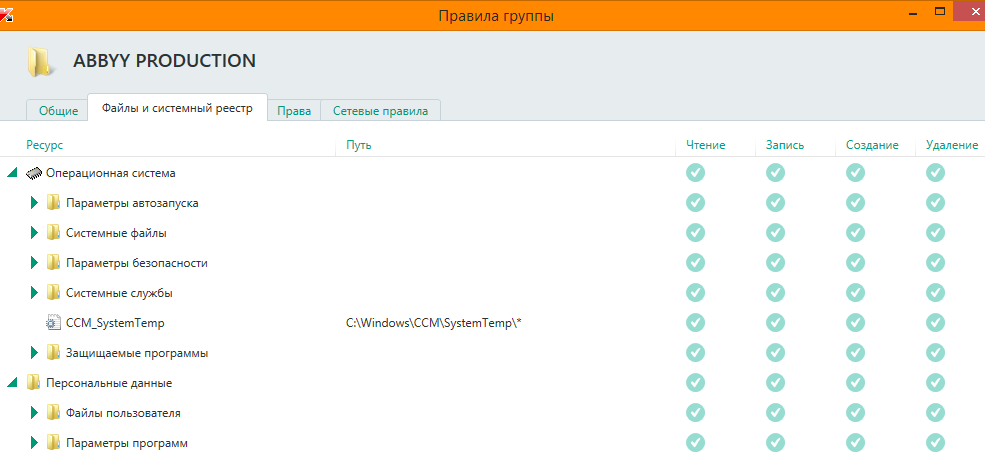Toggle Создание permission for Операционная система
This screenshot has width=985, height=466.
point(855,173)
